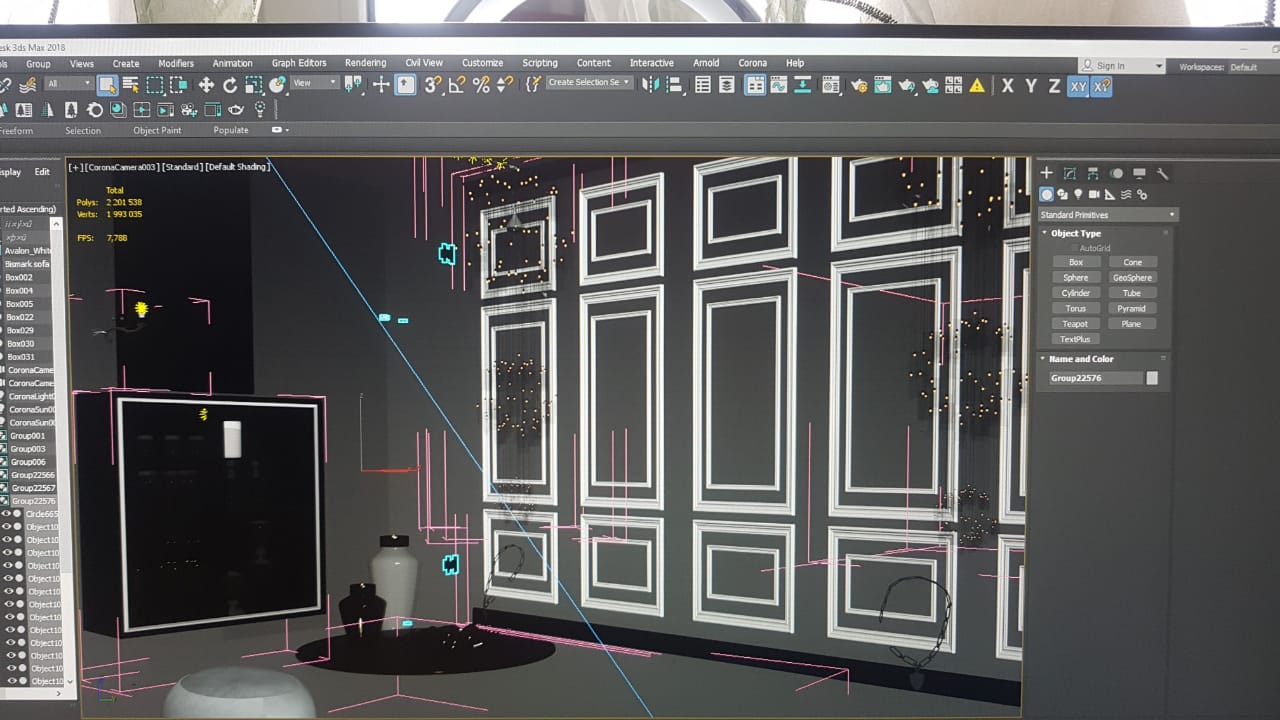Click the Sphere primitive button
Viewport: 1280px width, 720px height.
[1076, 278]
